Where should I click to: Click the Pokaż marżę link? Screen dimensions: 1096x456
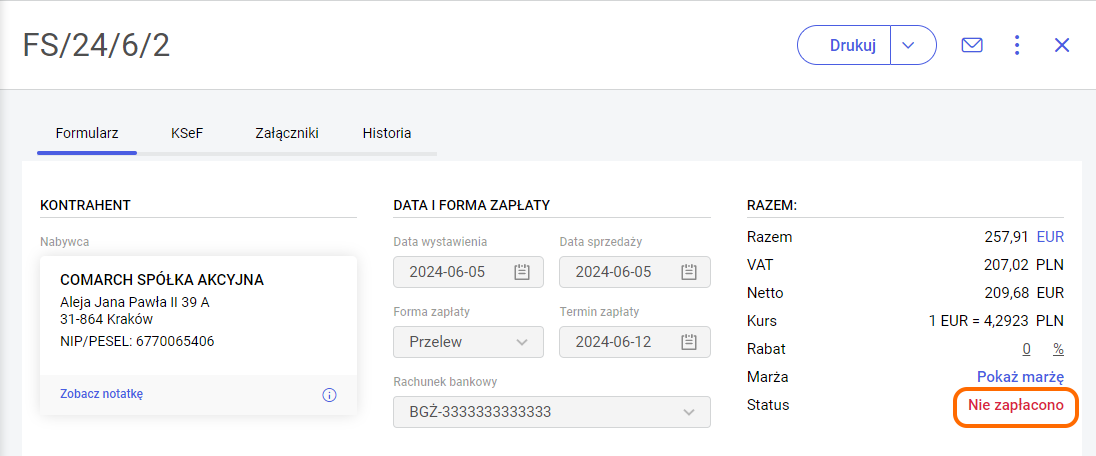coord(1020,377)
